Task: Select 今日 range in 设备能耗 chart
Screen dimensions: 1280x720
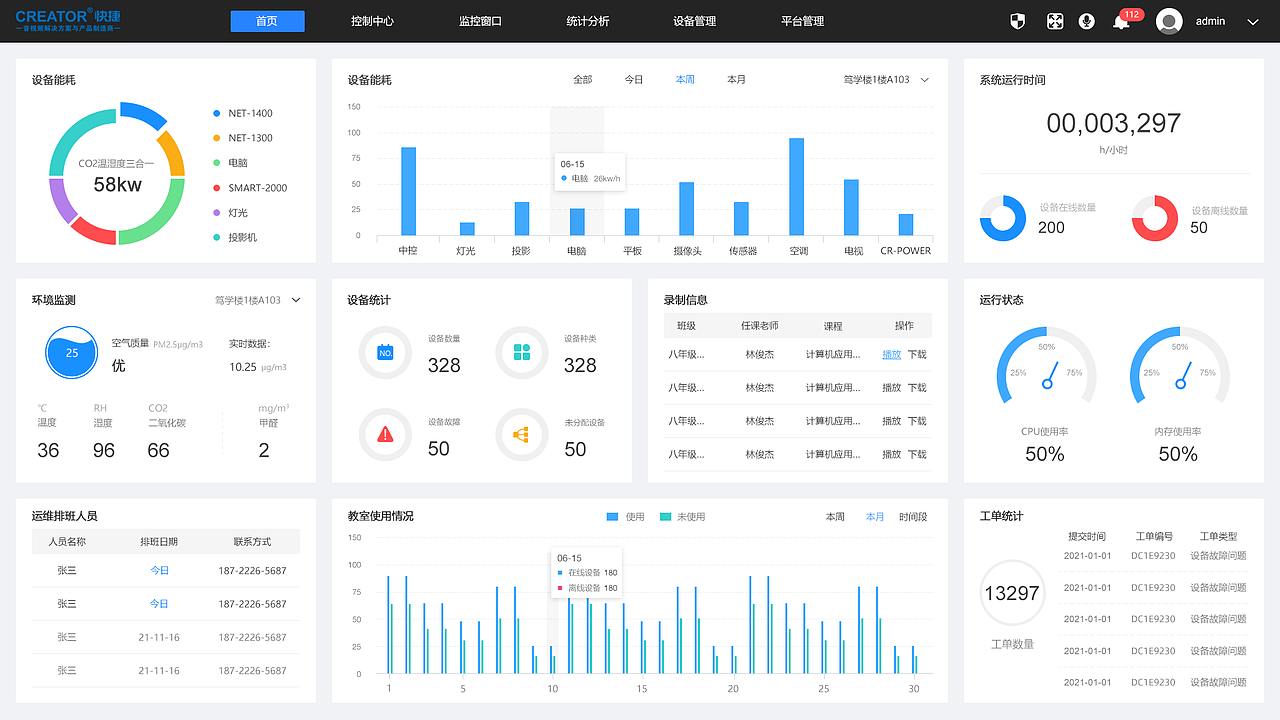Action: coord(634,80)
